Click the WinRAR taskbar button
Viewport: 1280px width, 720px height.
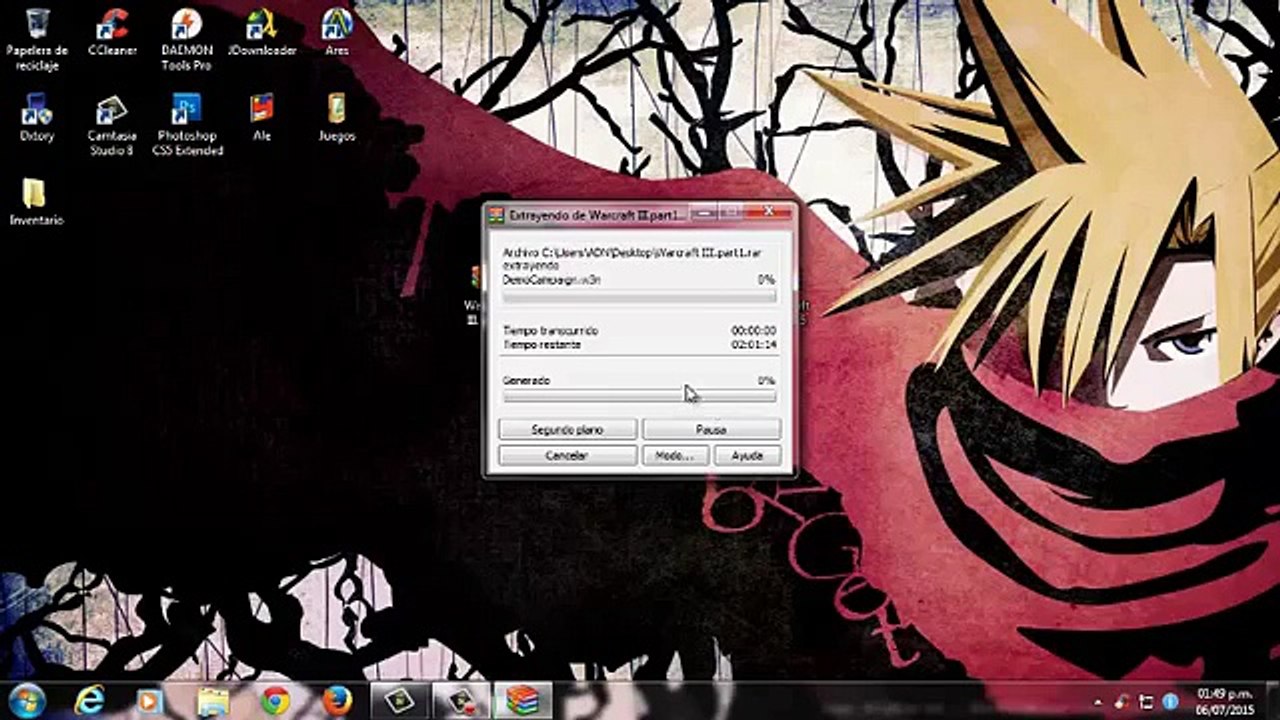[523, 701]
